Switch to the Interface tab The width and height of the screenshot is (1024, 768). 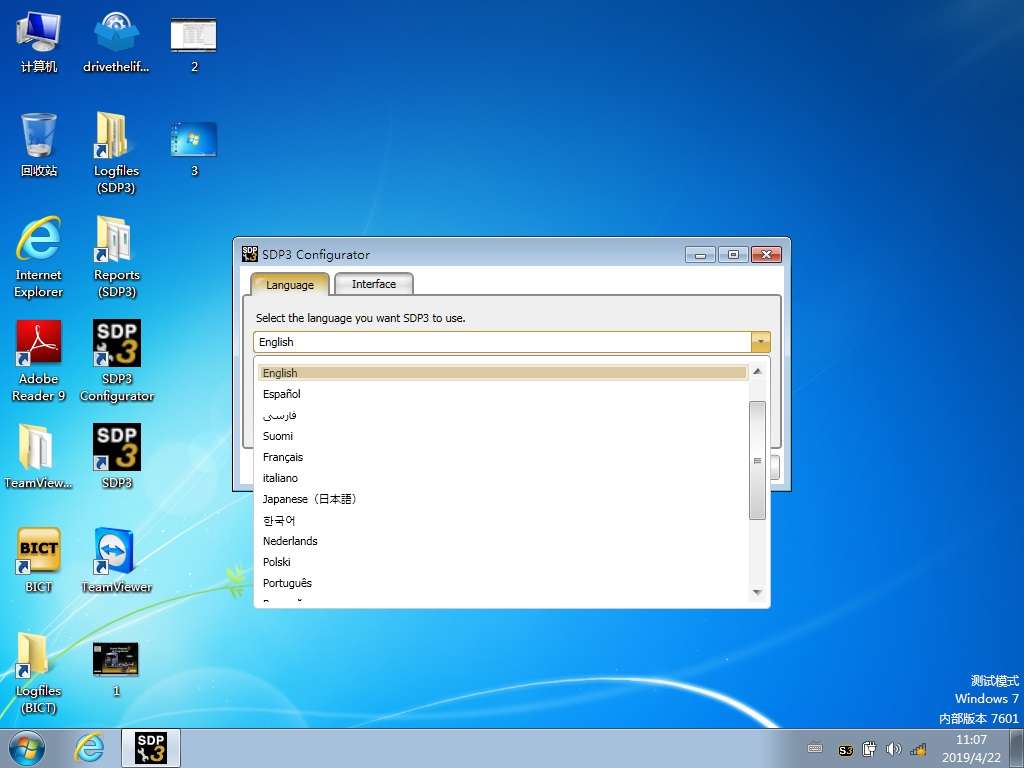coord(374,284)
